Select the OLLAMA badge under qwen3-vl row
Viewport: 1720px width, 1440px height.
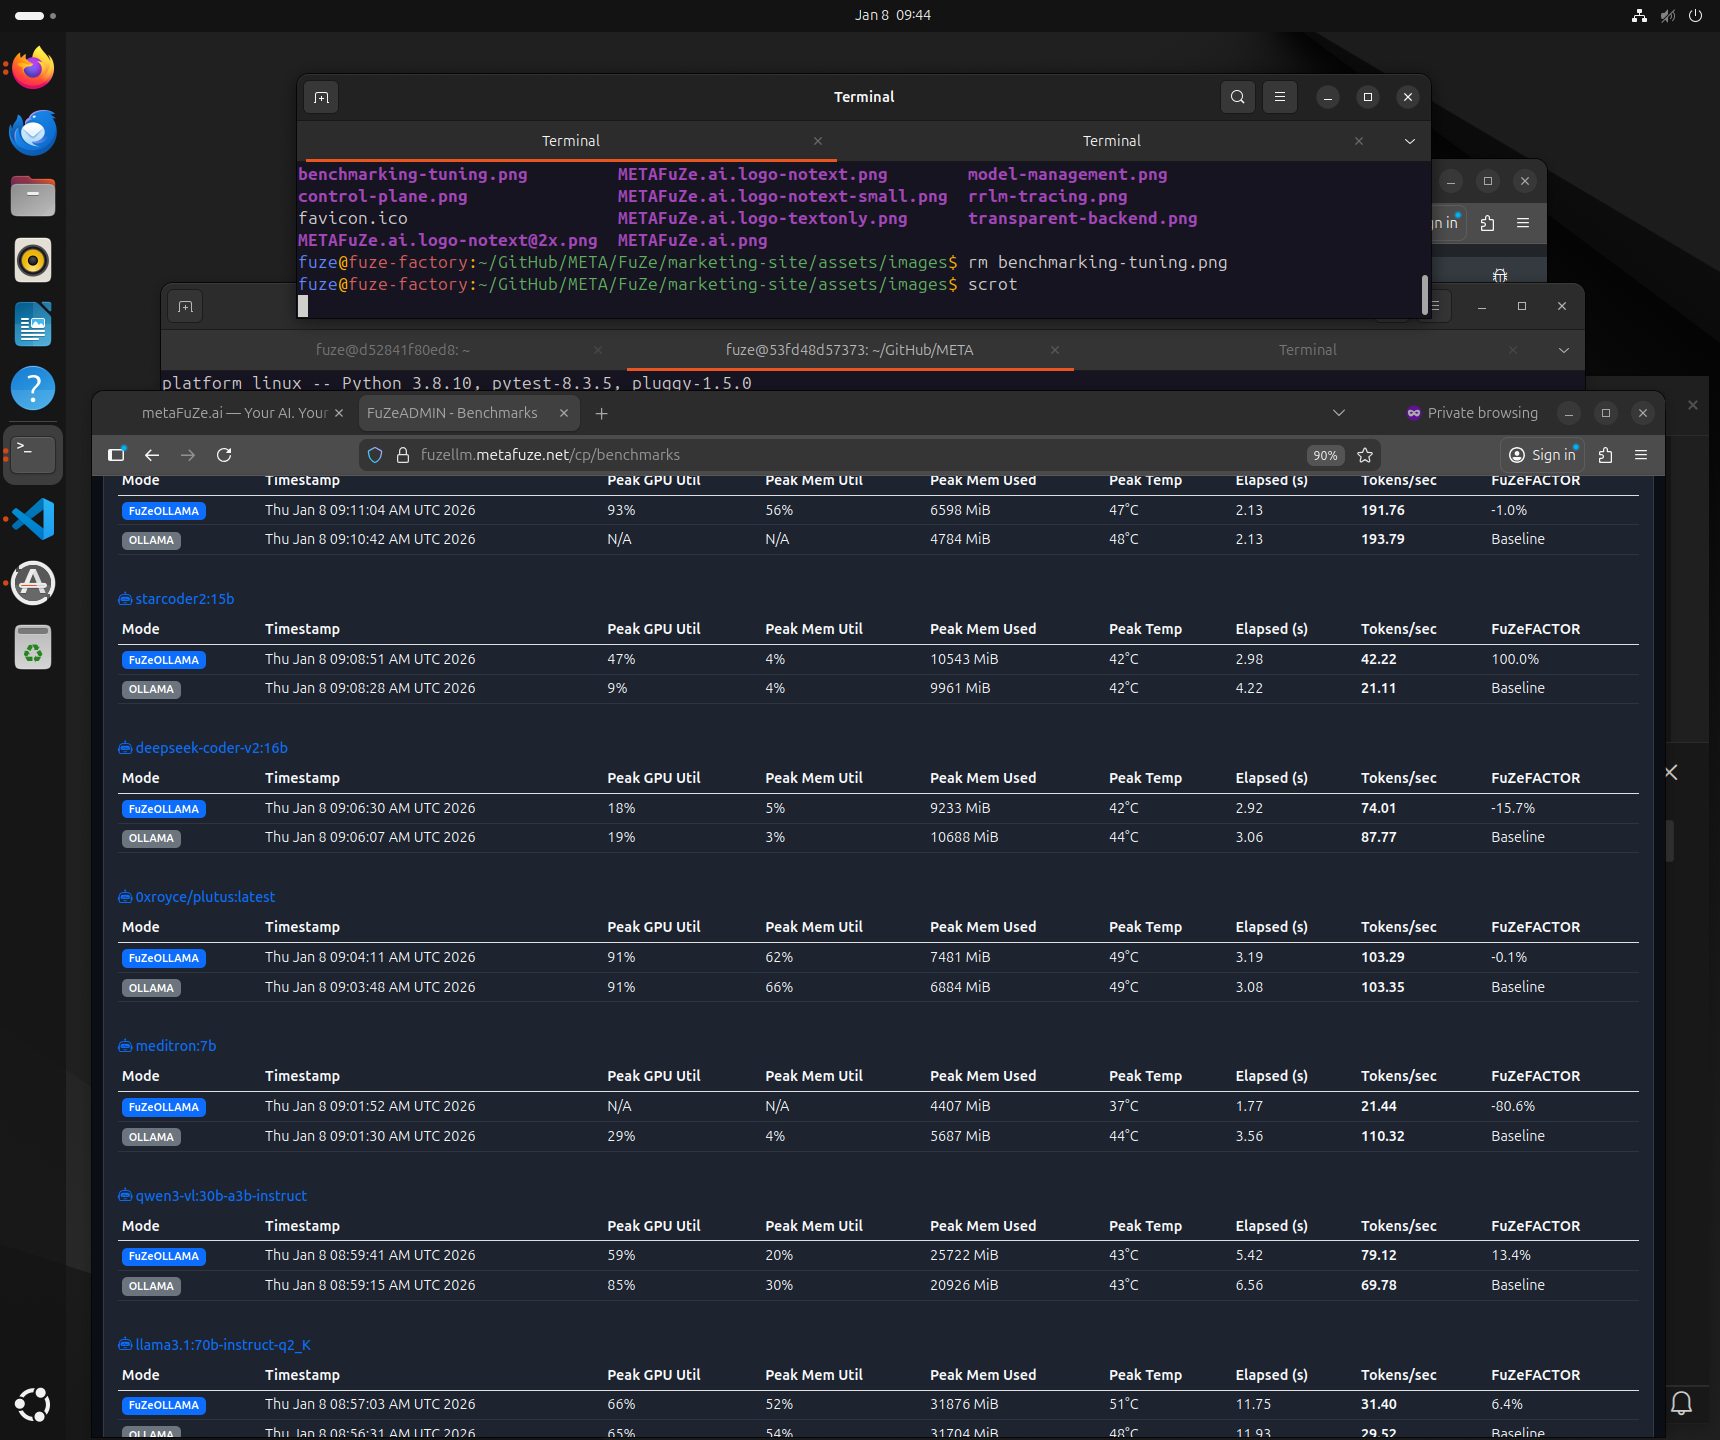pos(151,1286)
